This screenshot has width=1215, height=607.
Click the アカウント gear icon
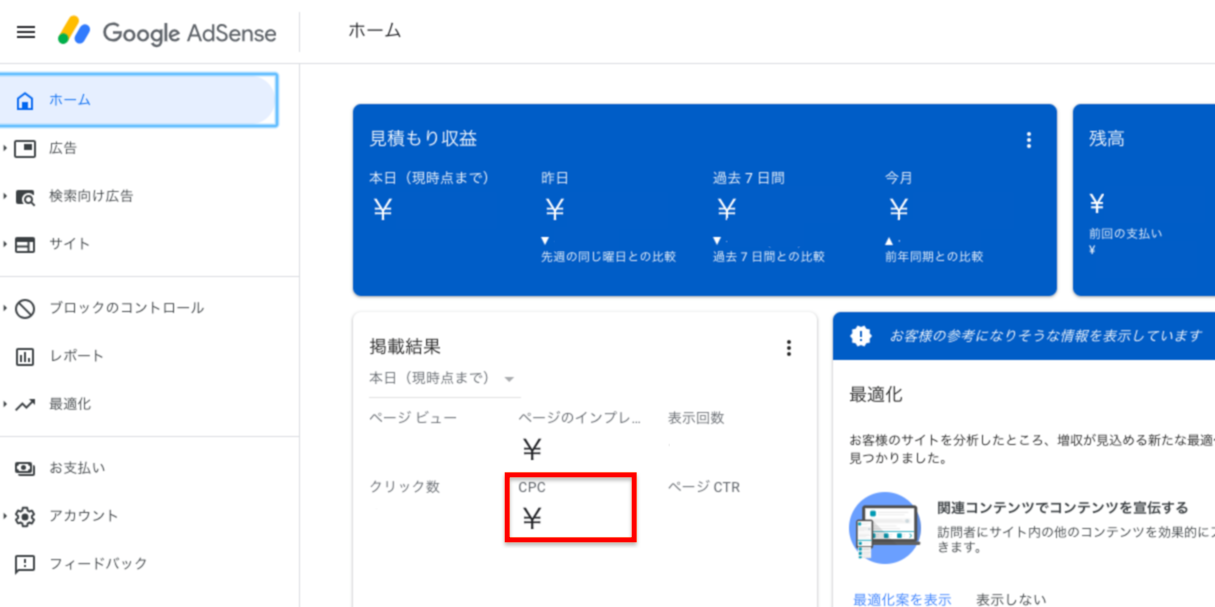26,517
